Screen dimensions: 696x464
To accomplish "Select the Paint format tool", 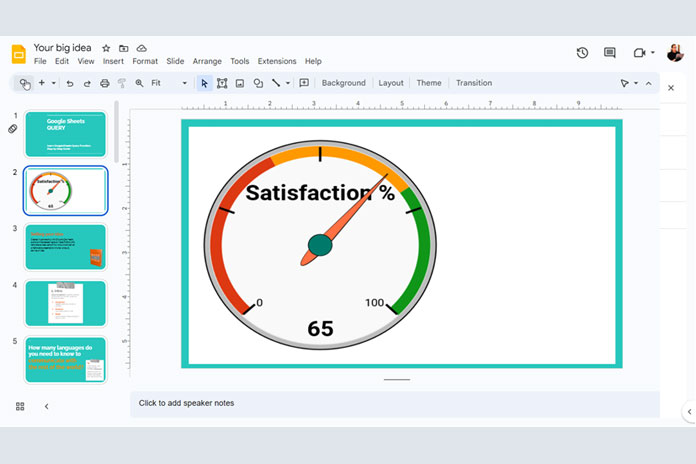I will tap(121, 83).
